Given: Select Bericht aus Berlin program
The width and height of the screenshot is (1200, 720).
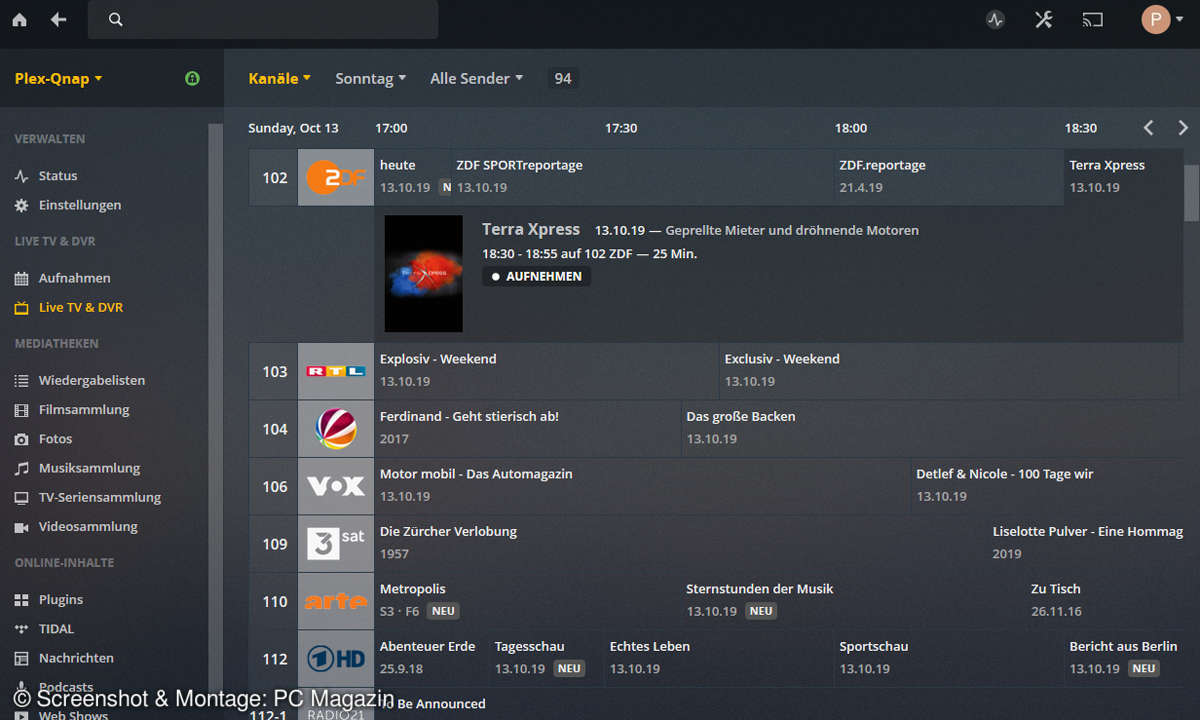Looking at the screenshot, I should click(x=1122, y=658).
